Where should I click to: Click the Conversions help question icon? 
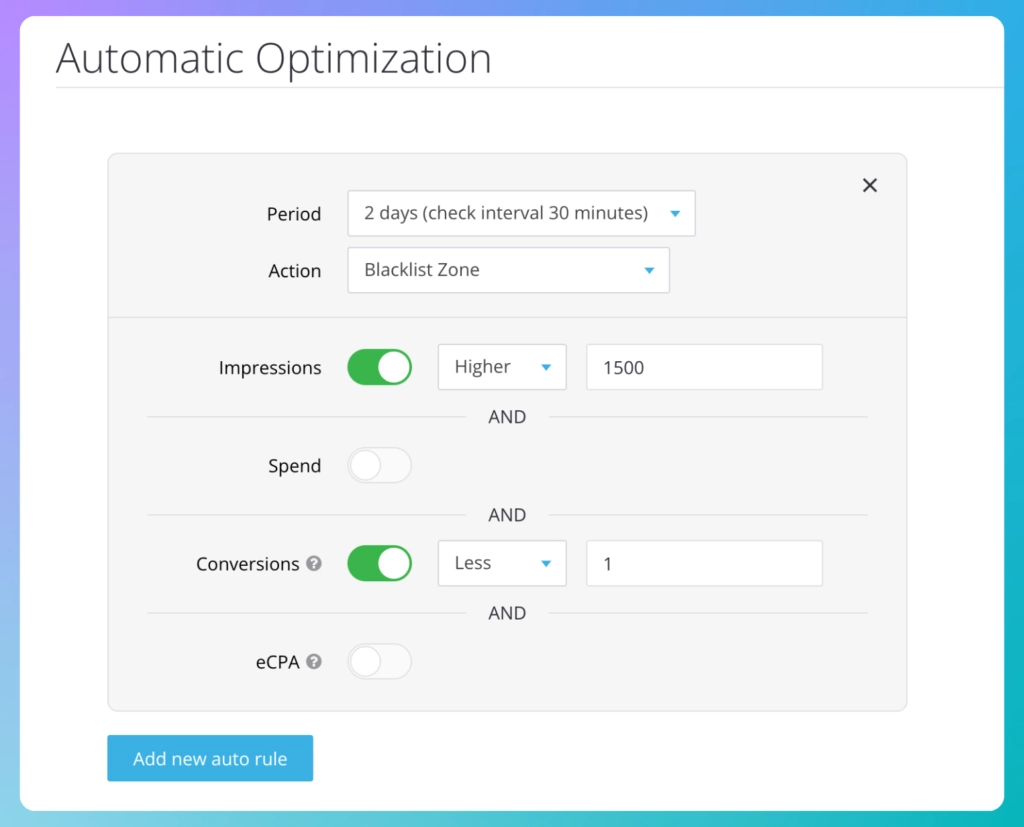pyautogui.click(x=314, y=563)
